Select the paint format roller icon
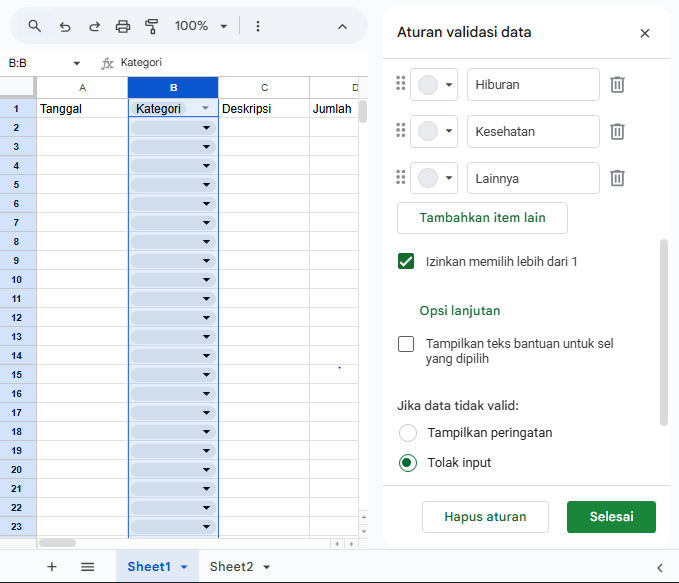The width and height of the screenshot is (679, 583). (152, 26)
